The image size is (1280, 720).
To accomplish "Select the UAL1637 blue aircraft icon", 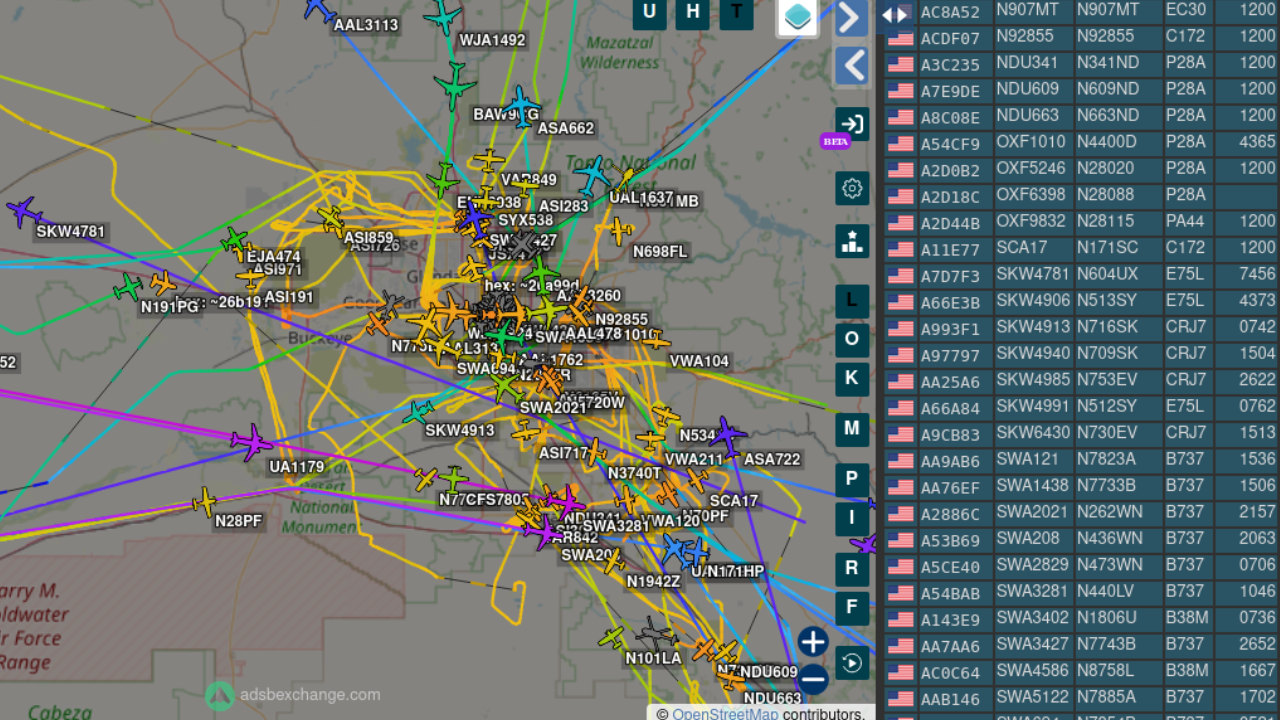I will [x=593, y=176].
